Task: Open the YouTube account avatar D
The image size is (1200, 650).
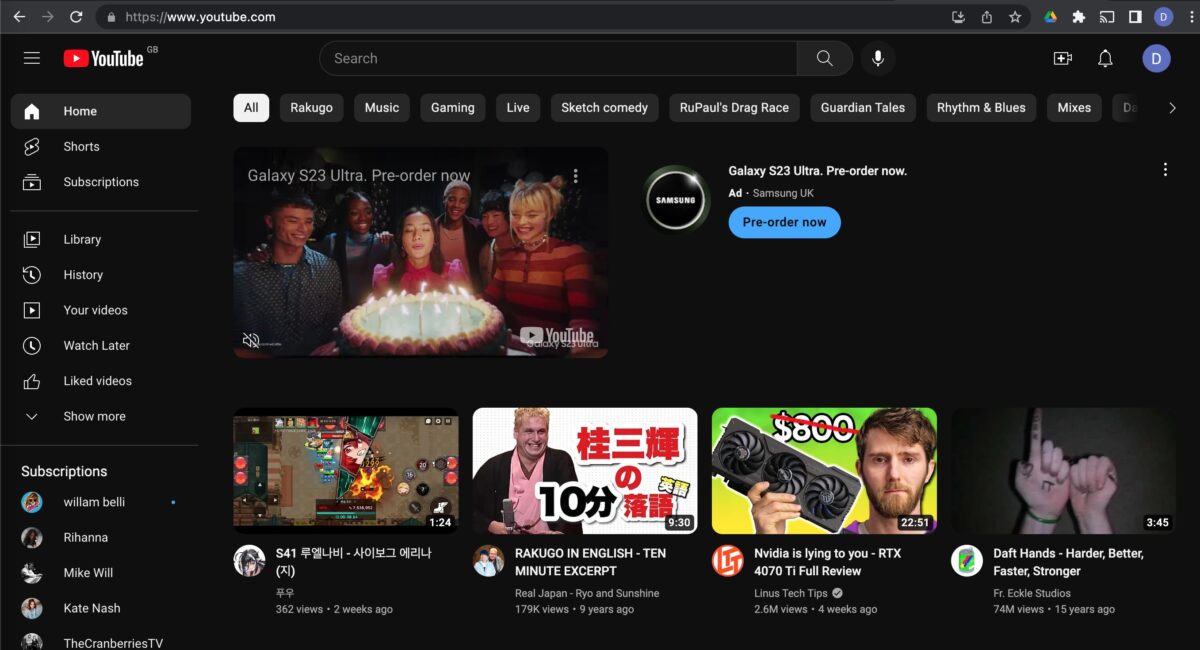Action: pyautogui.click(x=1156, y=58)
